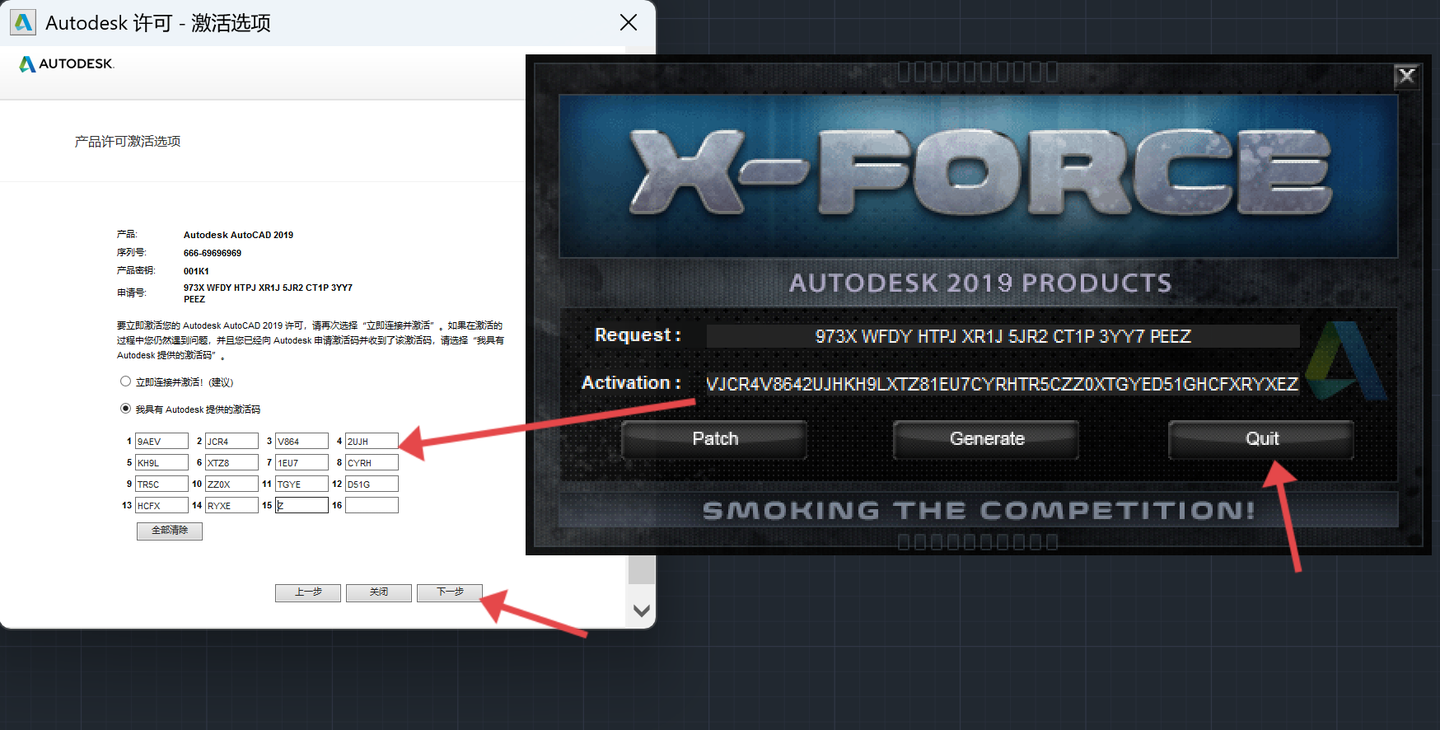Click the 申请号 request code in the Autodesk dialog

[268, 293]
